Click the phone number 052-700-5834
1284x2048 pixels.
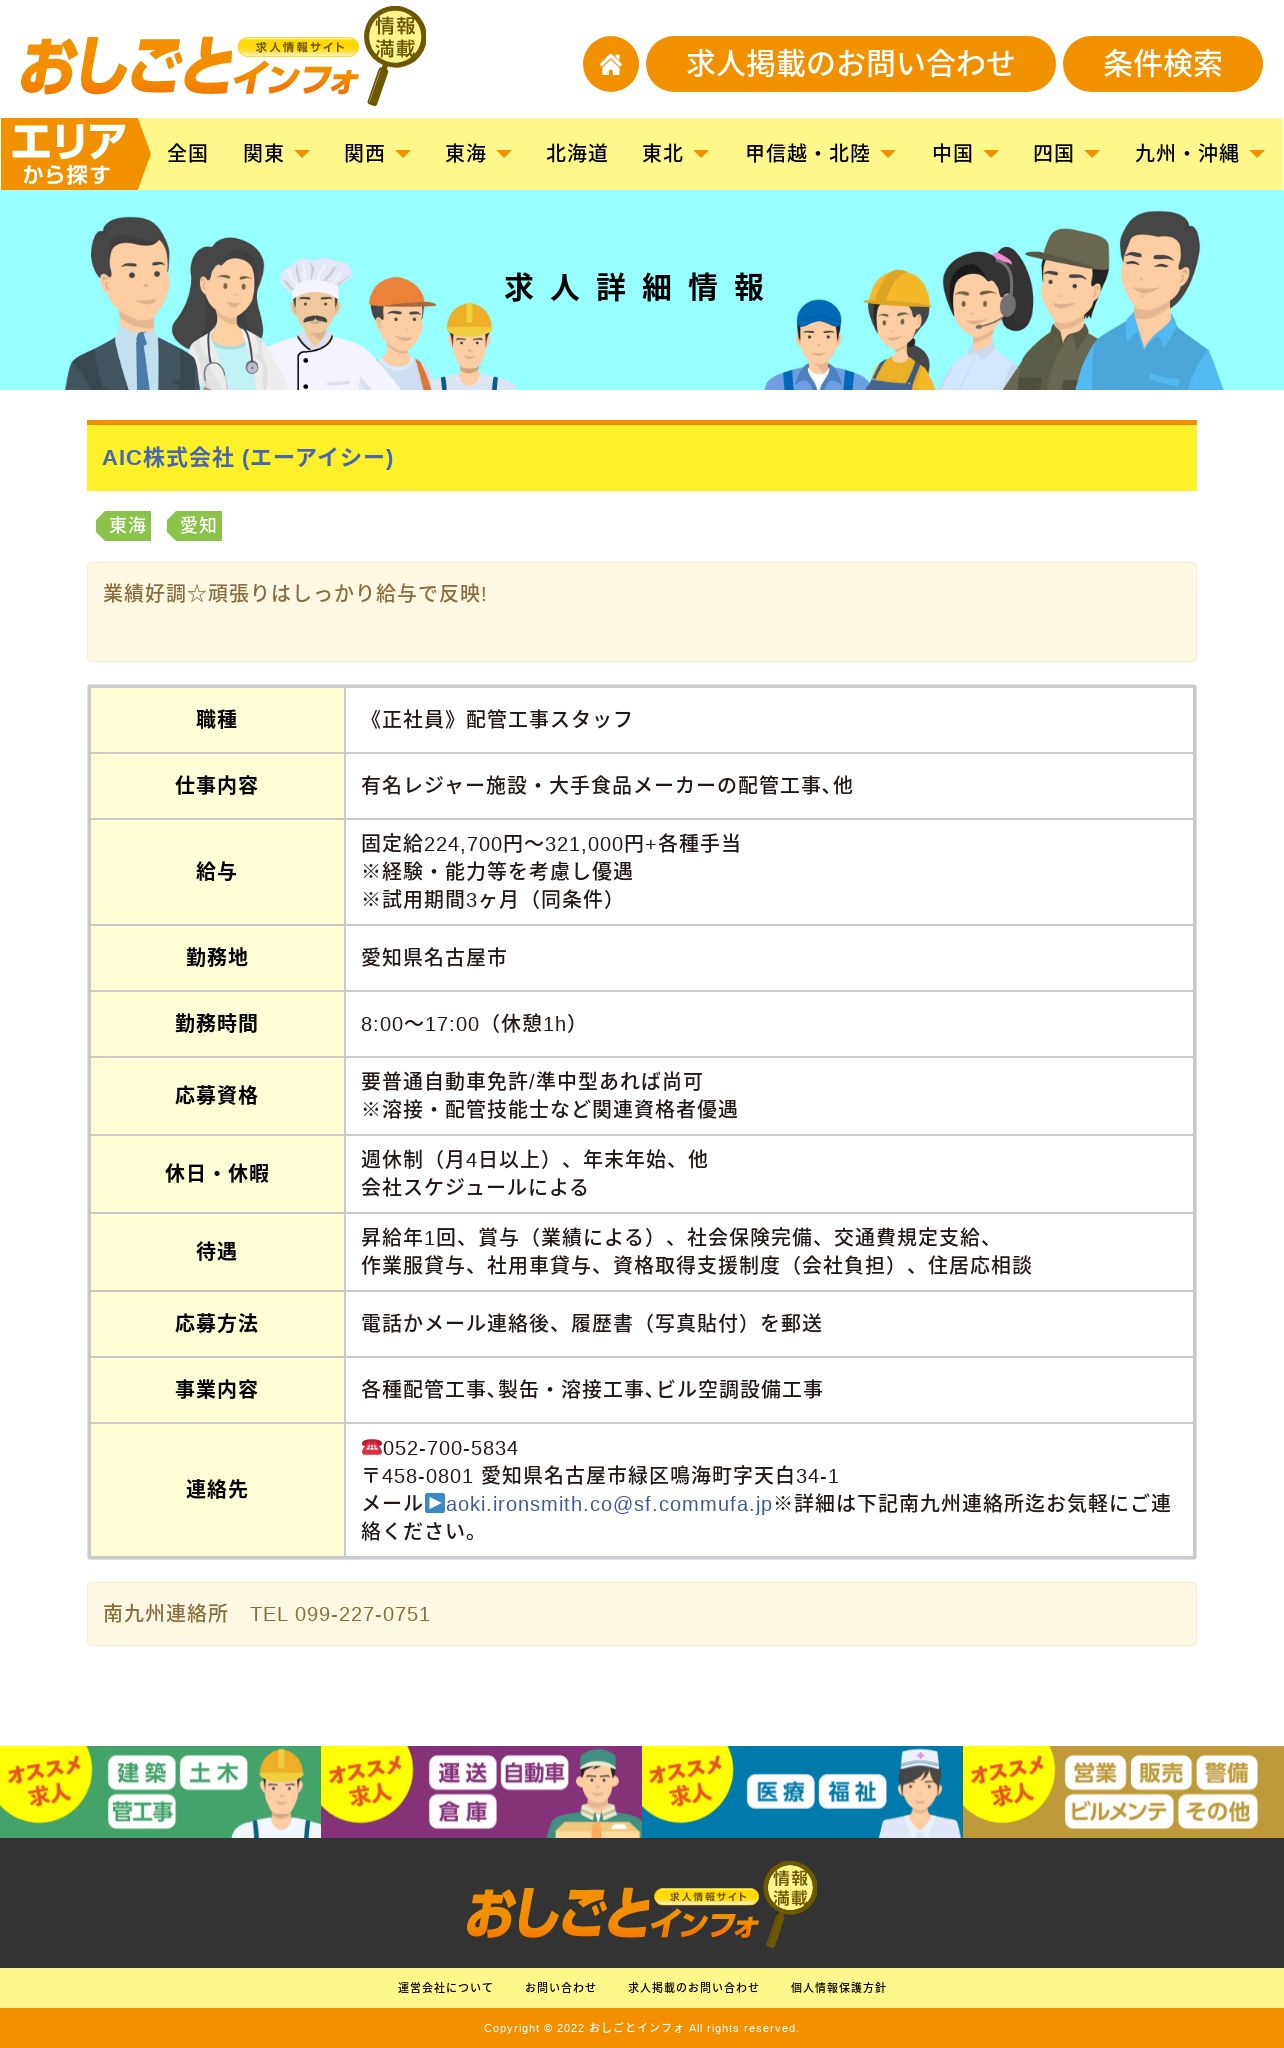pyautogui.click(x=450, y=1447)
